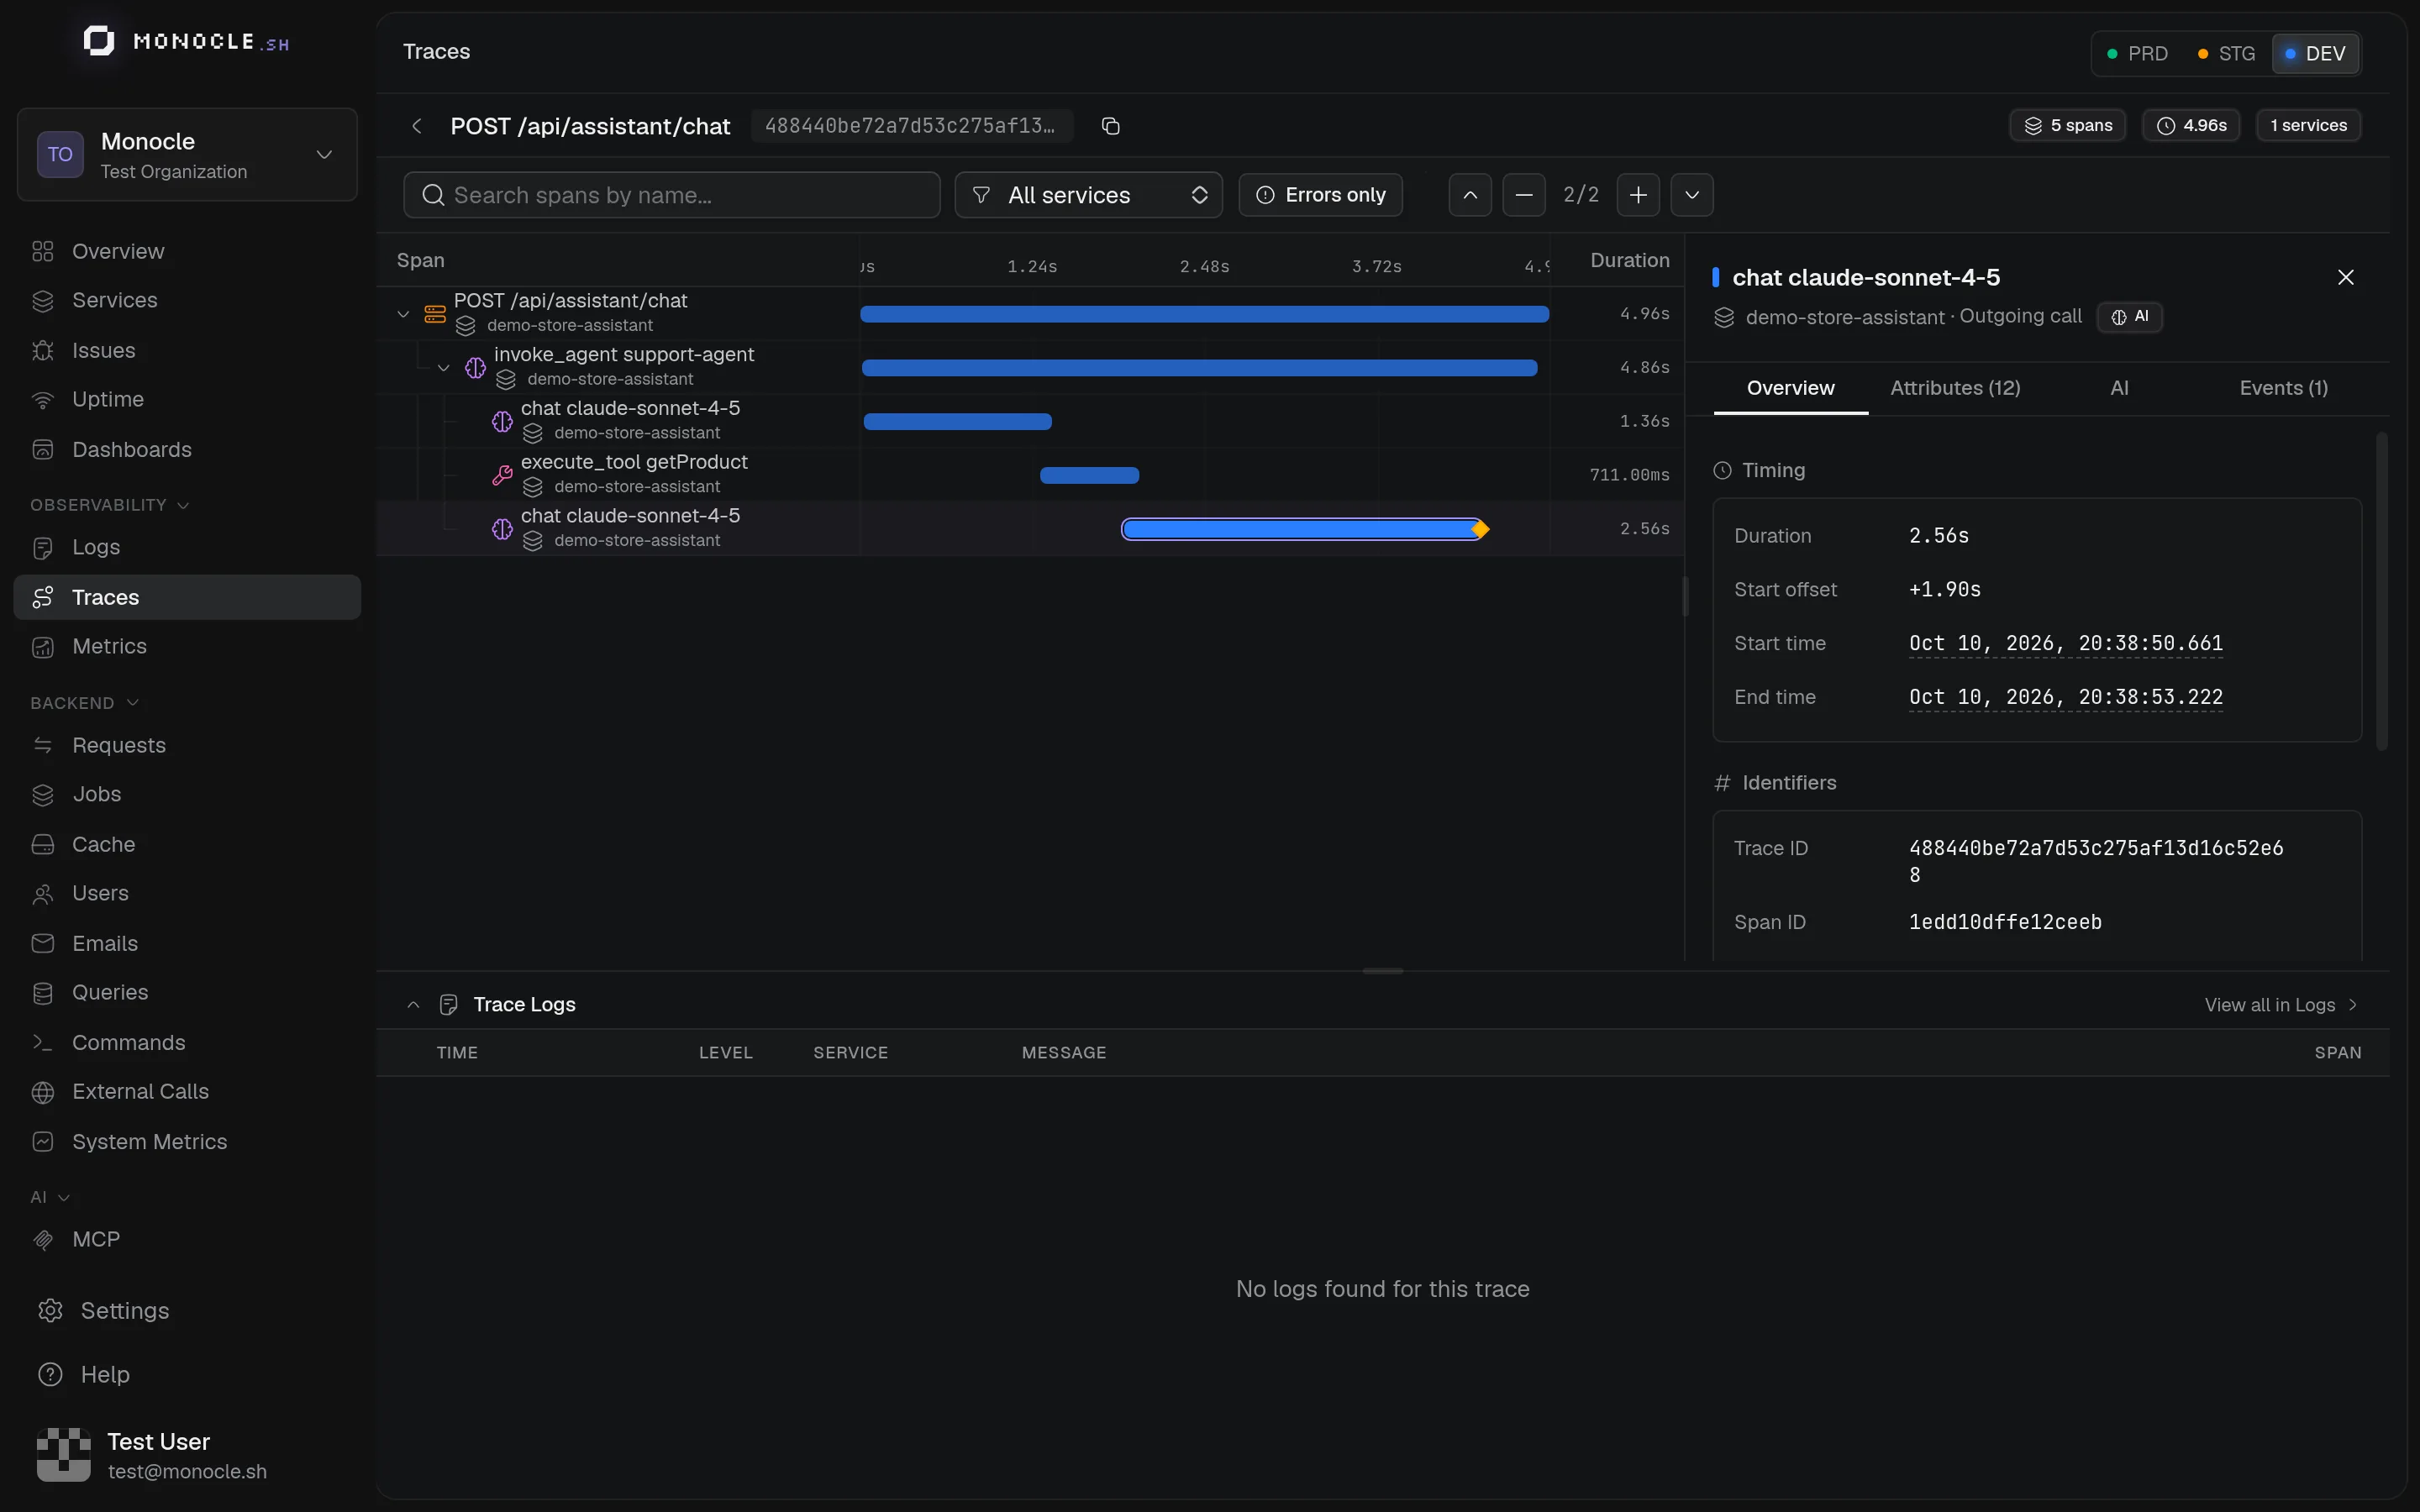Expand all spans with the down-chevron button
Image resolution: width=2420 pixels, height=1512 pixels.
(1692, 195)
